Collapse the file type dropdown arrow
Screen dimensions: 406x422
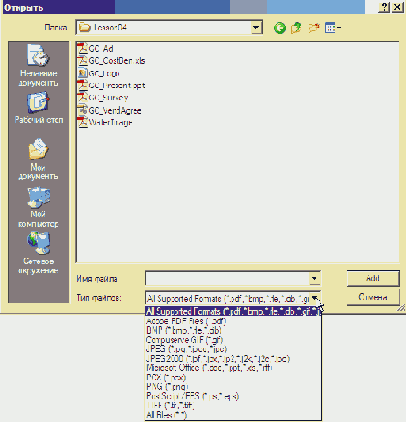pos(315,298)
